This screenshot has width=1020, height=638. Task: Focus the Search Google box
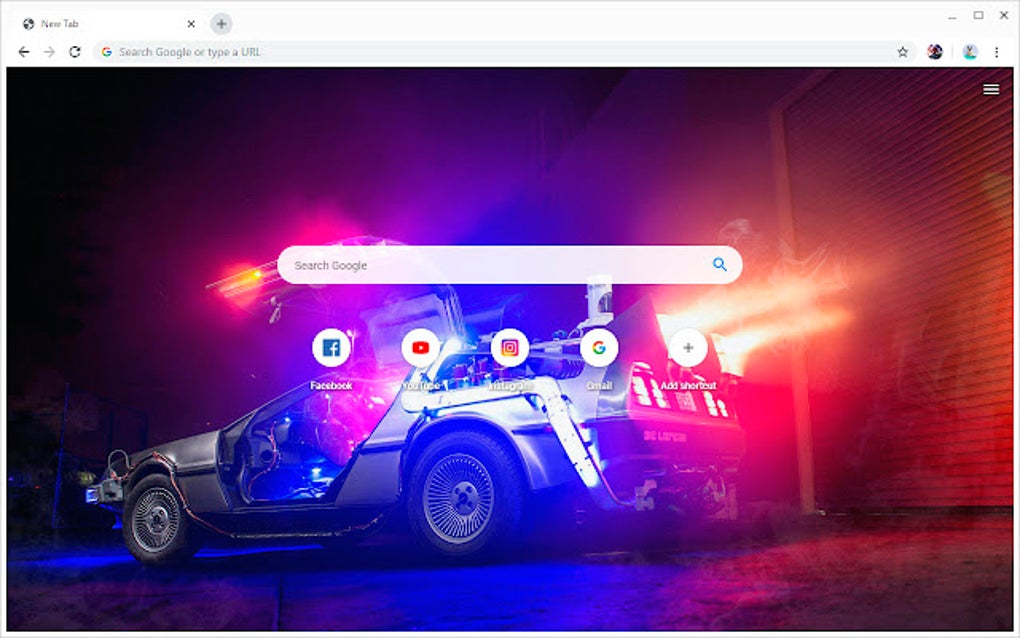point(509,265)
